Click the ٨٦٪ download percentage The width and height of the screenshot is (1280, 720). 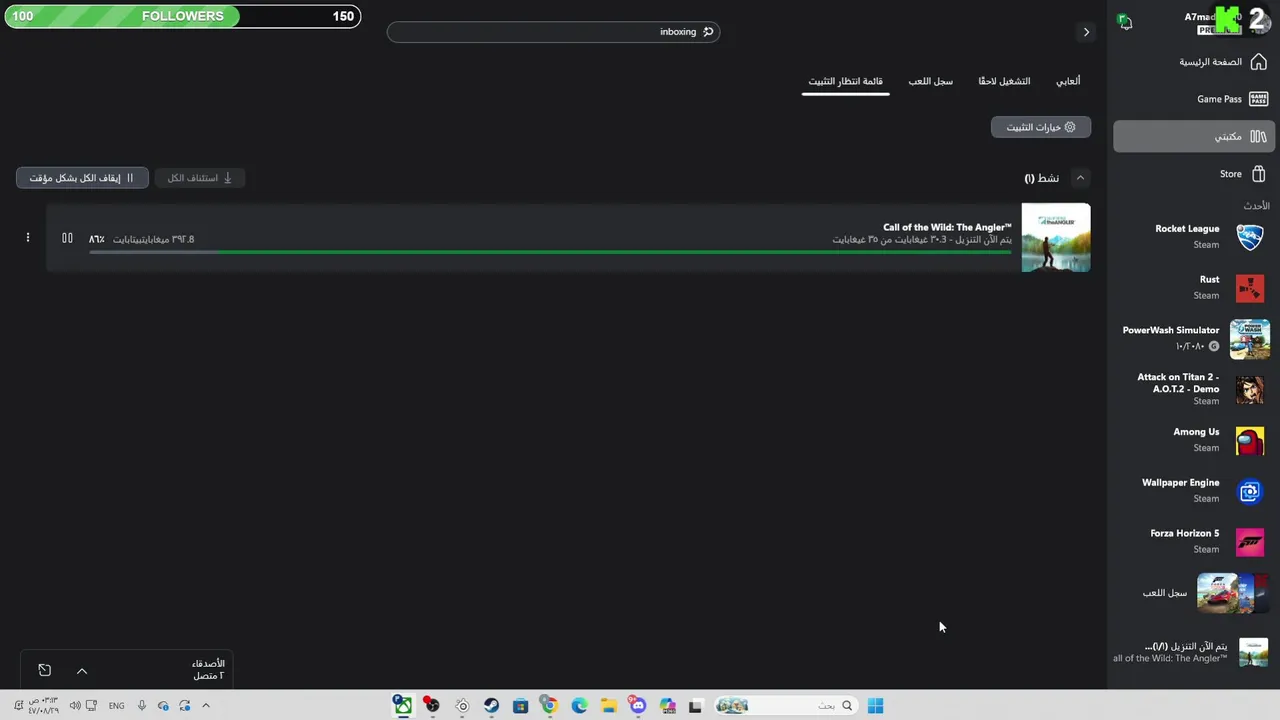(96, 239)
